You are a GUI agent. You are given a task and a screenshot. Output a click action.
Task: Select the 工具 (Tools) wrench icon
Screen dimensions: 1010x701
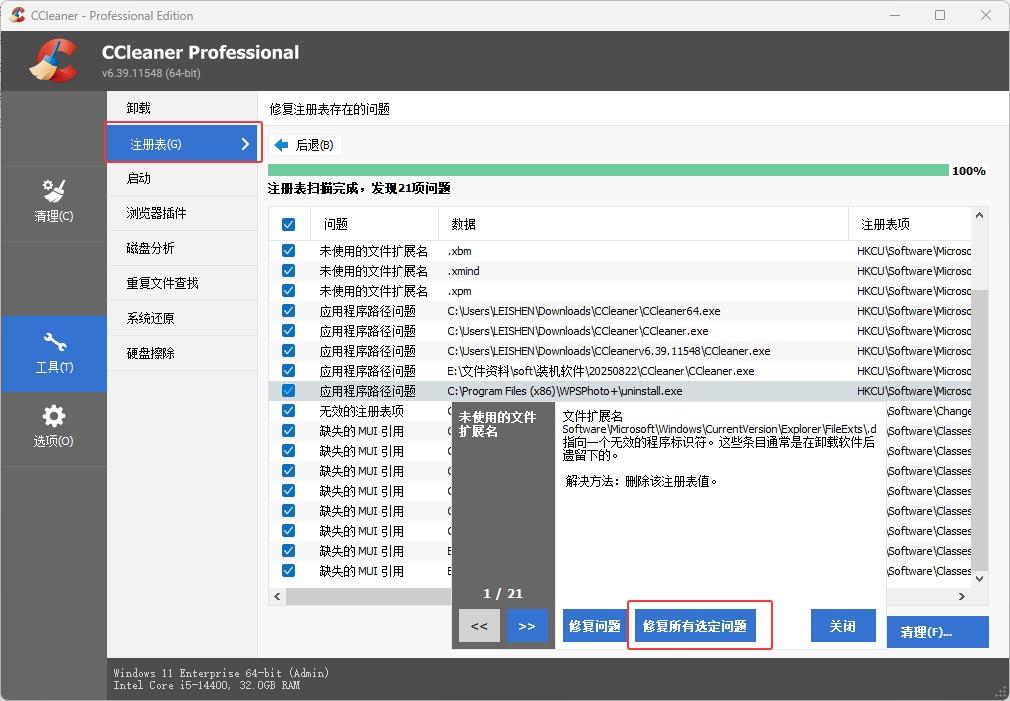(54, 343)
